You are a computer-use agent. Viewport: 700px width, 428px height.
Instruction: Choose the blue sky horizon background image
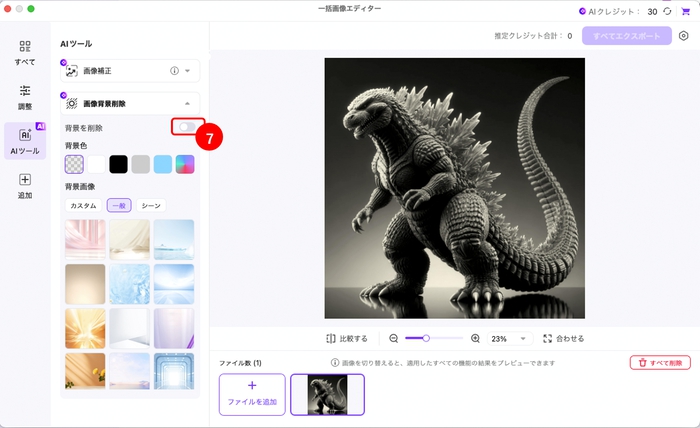point(174,284)
